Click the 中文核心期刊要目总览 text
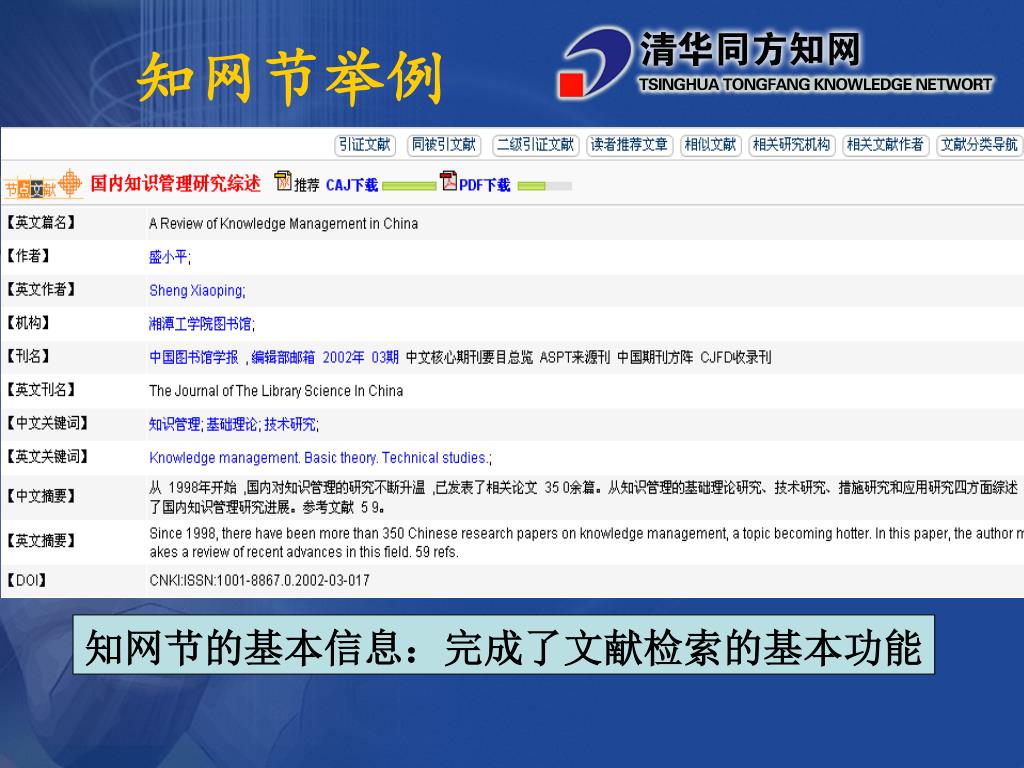Viewport: 1024px width, 768px height. point(469,357)
